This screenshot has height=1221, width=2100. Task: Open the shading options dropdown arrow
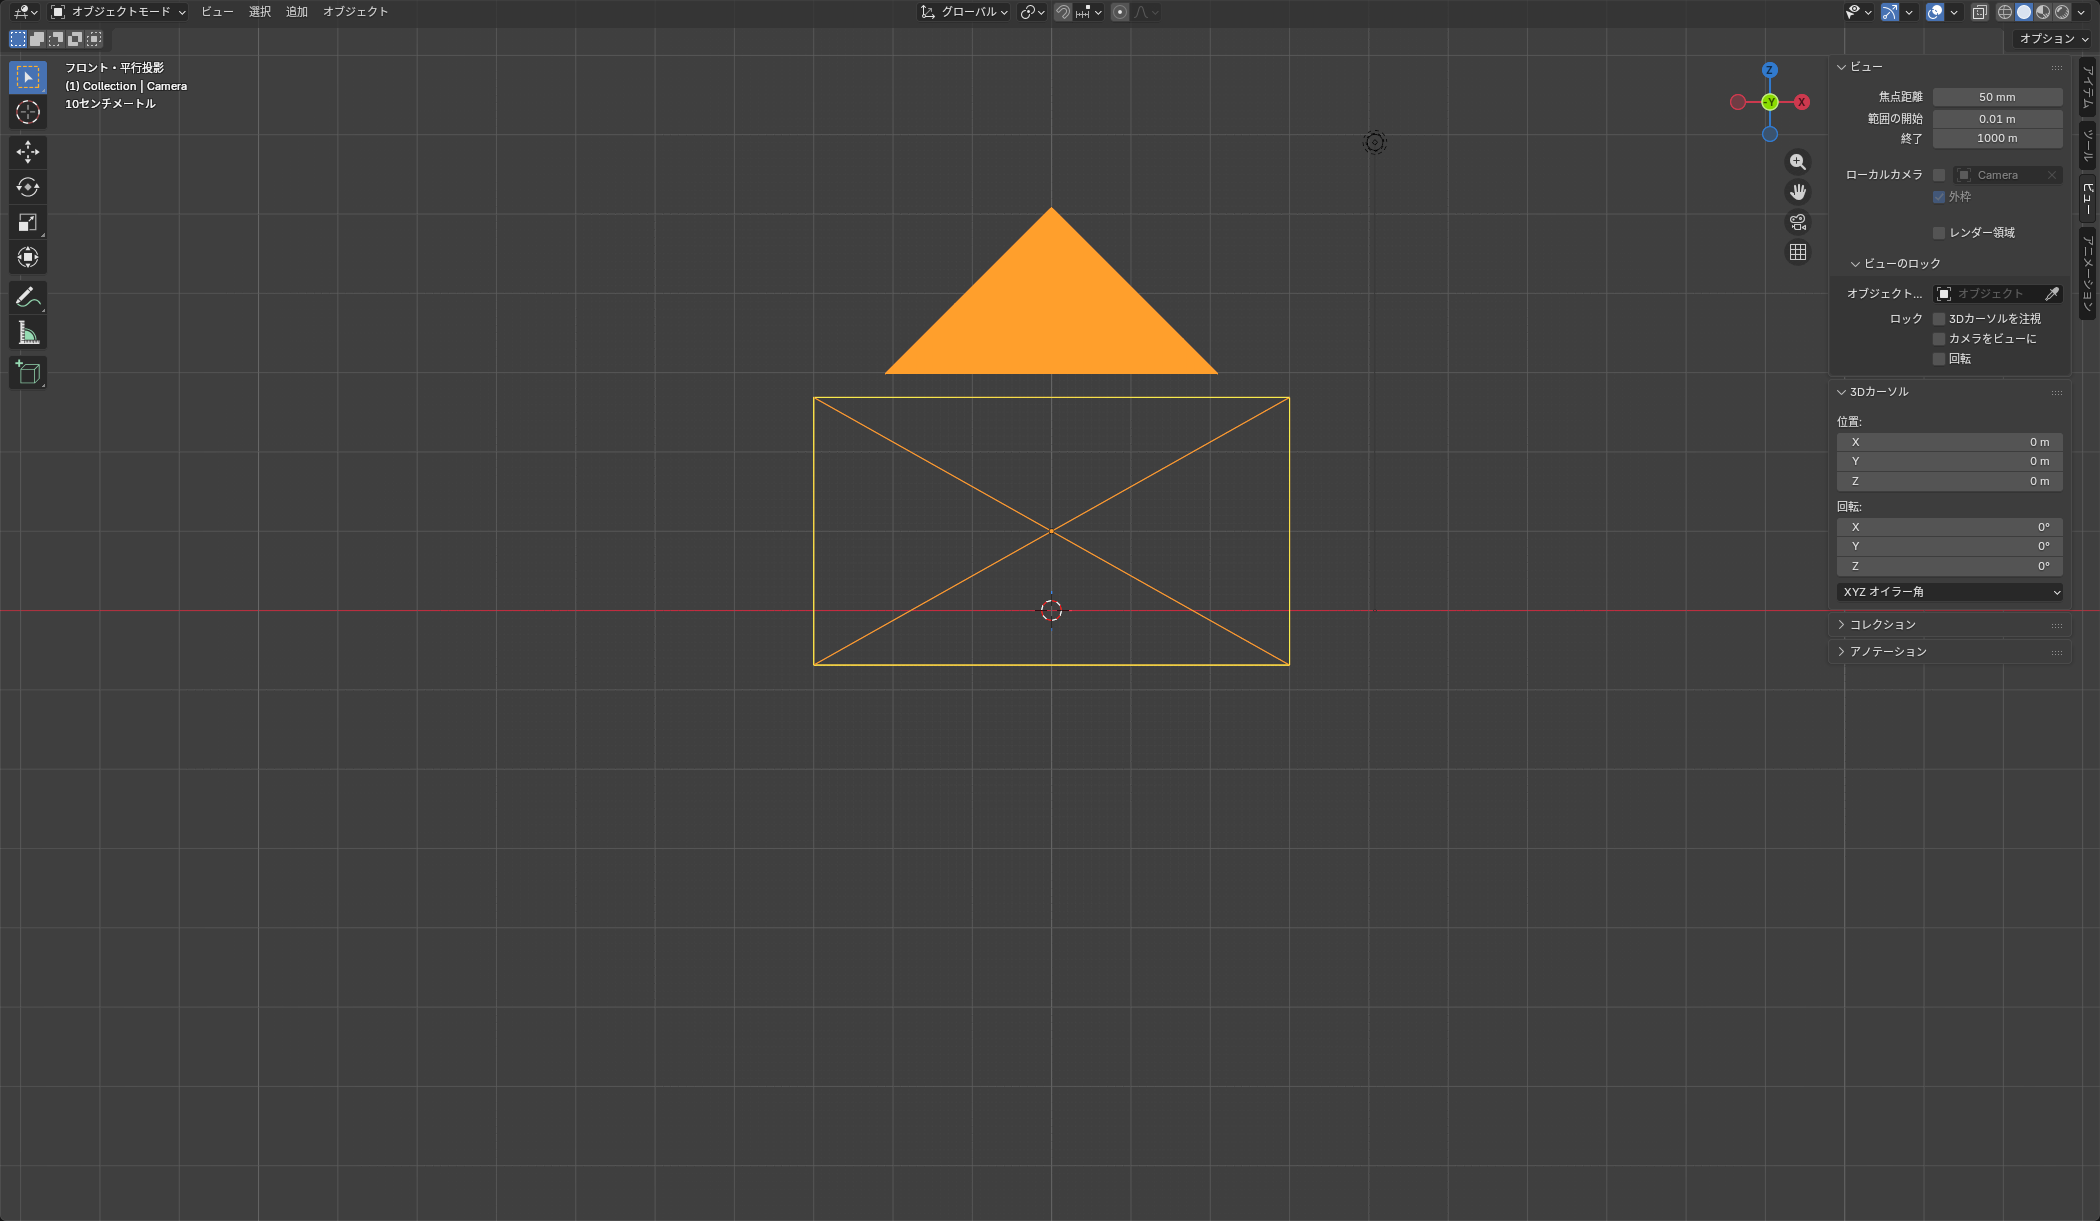(x=2082, y=12)
